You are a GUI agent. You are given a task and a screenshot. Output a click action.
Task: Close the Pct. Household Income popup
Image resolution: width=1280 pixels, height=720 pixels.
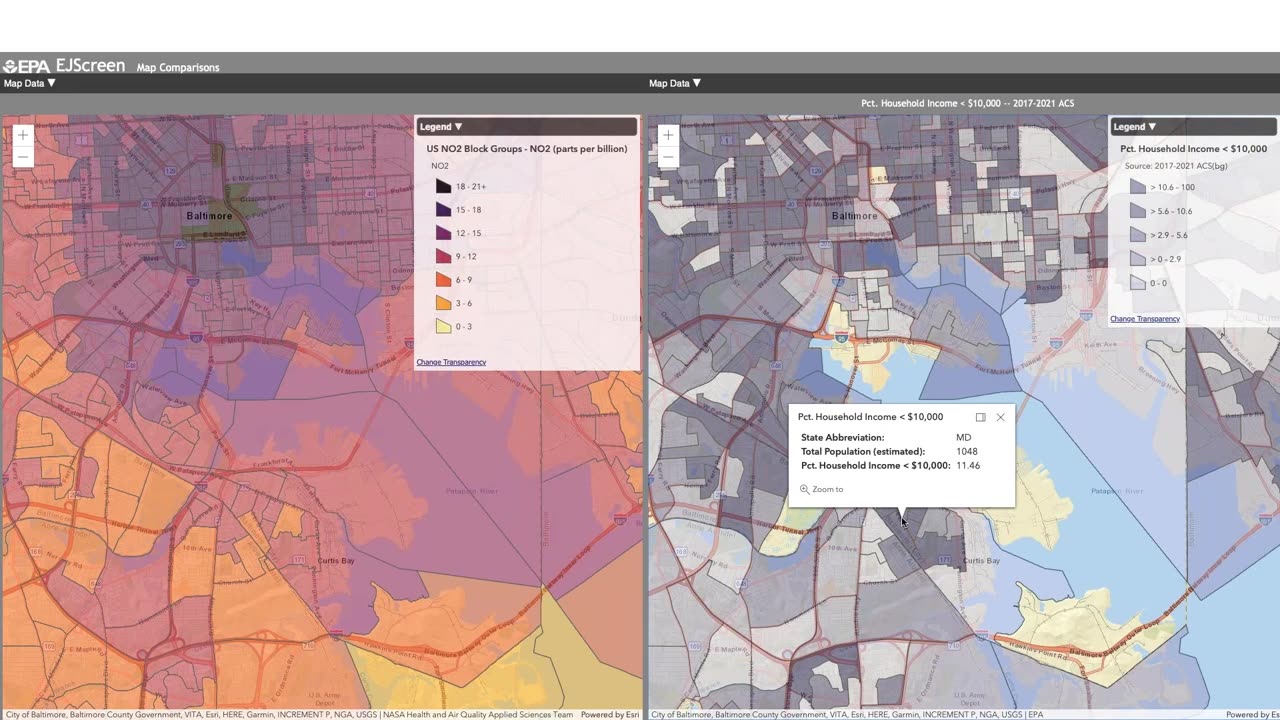(1000, 417)
